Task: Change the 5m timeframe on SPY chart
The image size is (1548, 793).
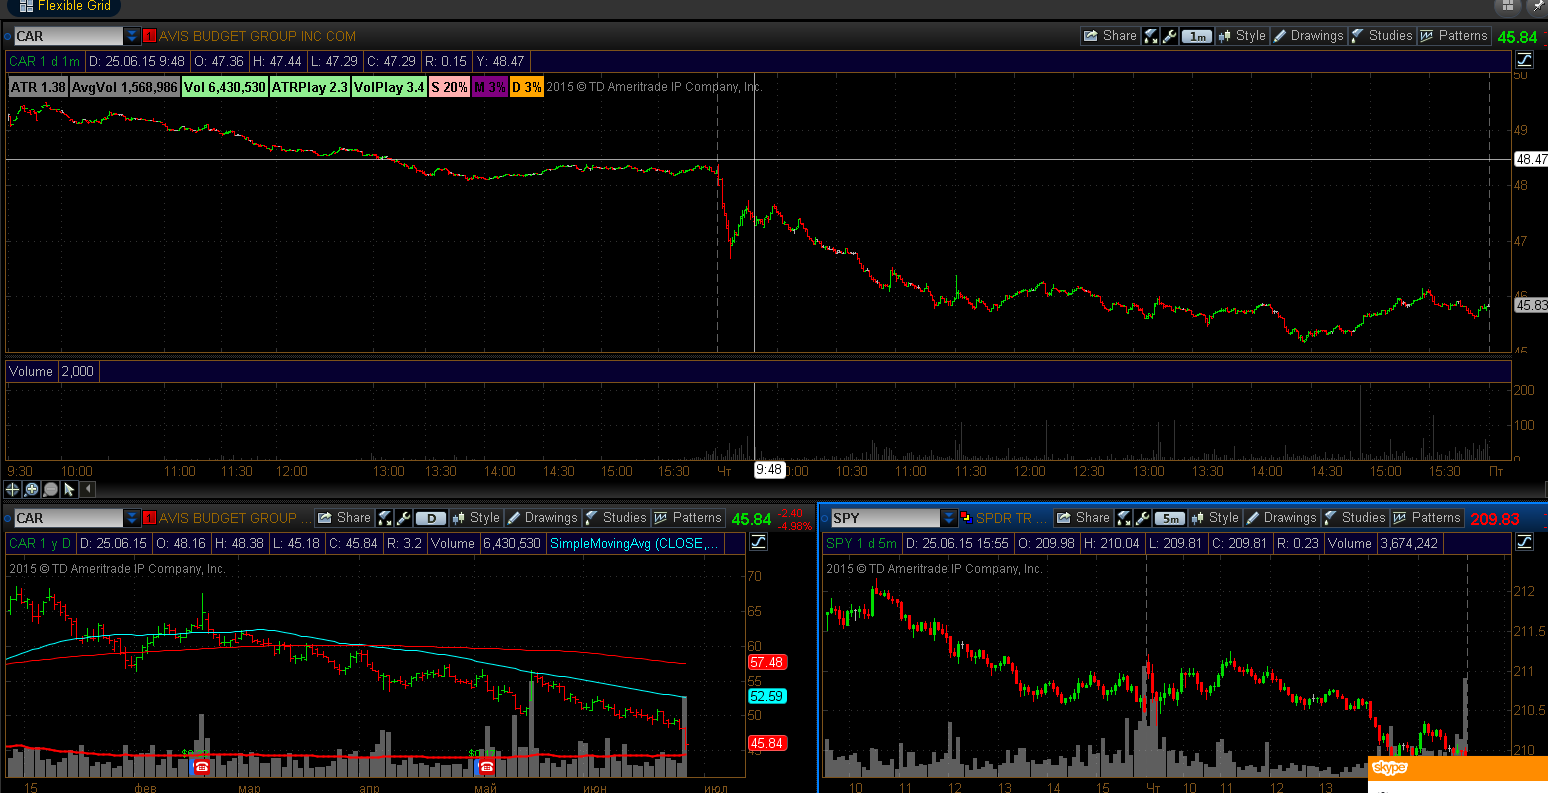Action: [1169, 518]
